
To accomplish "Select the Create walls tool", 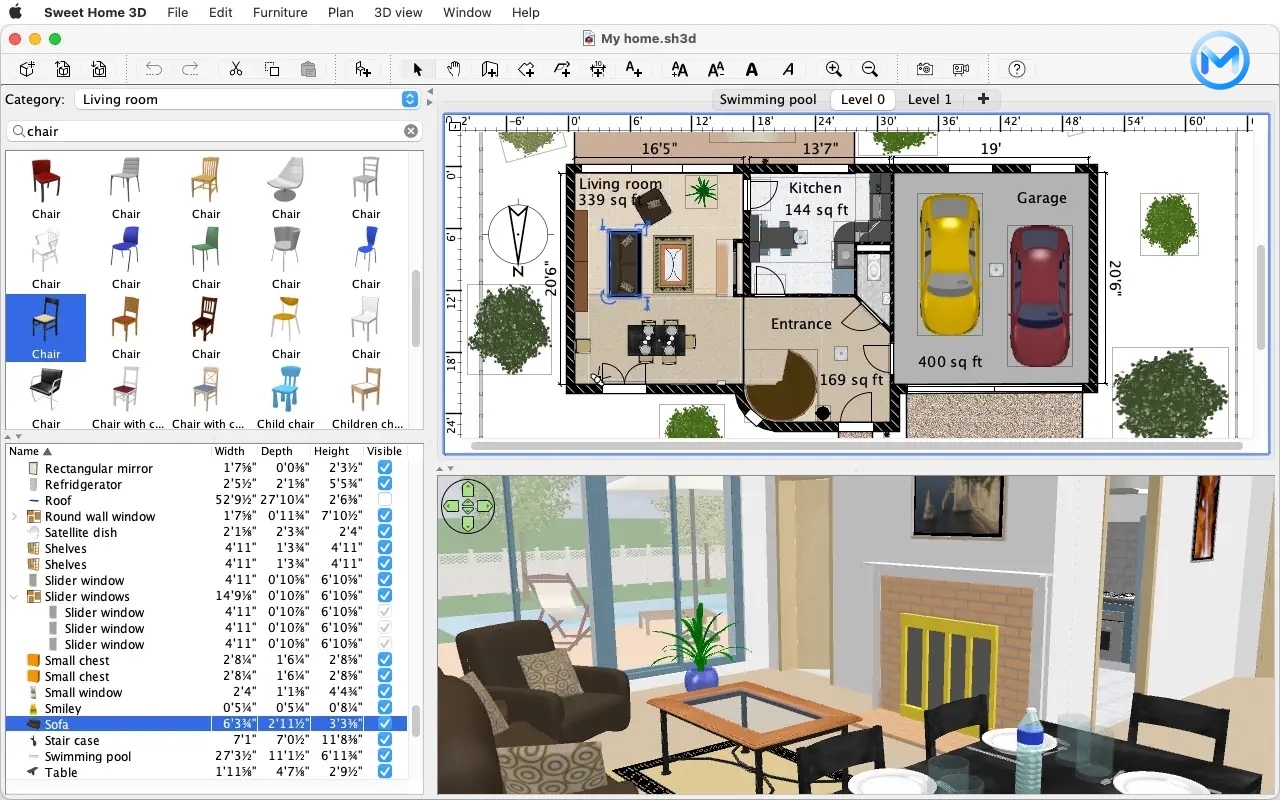I will coord(490,69).
